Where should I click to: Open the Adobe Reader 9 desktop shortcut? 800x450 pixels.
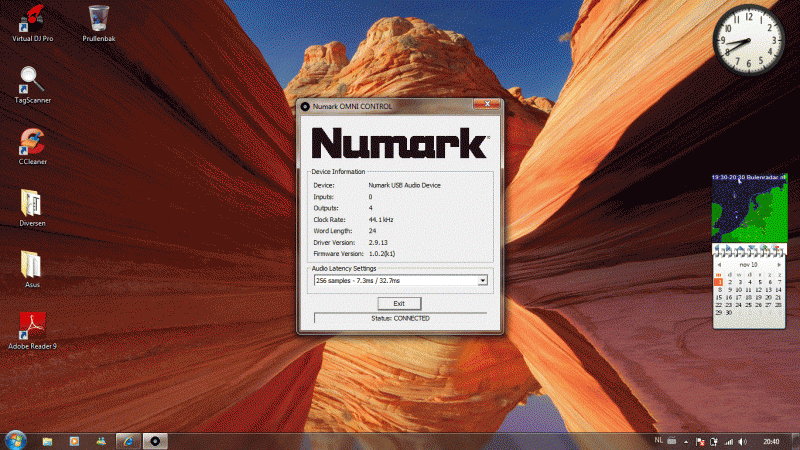[32, 331]
